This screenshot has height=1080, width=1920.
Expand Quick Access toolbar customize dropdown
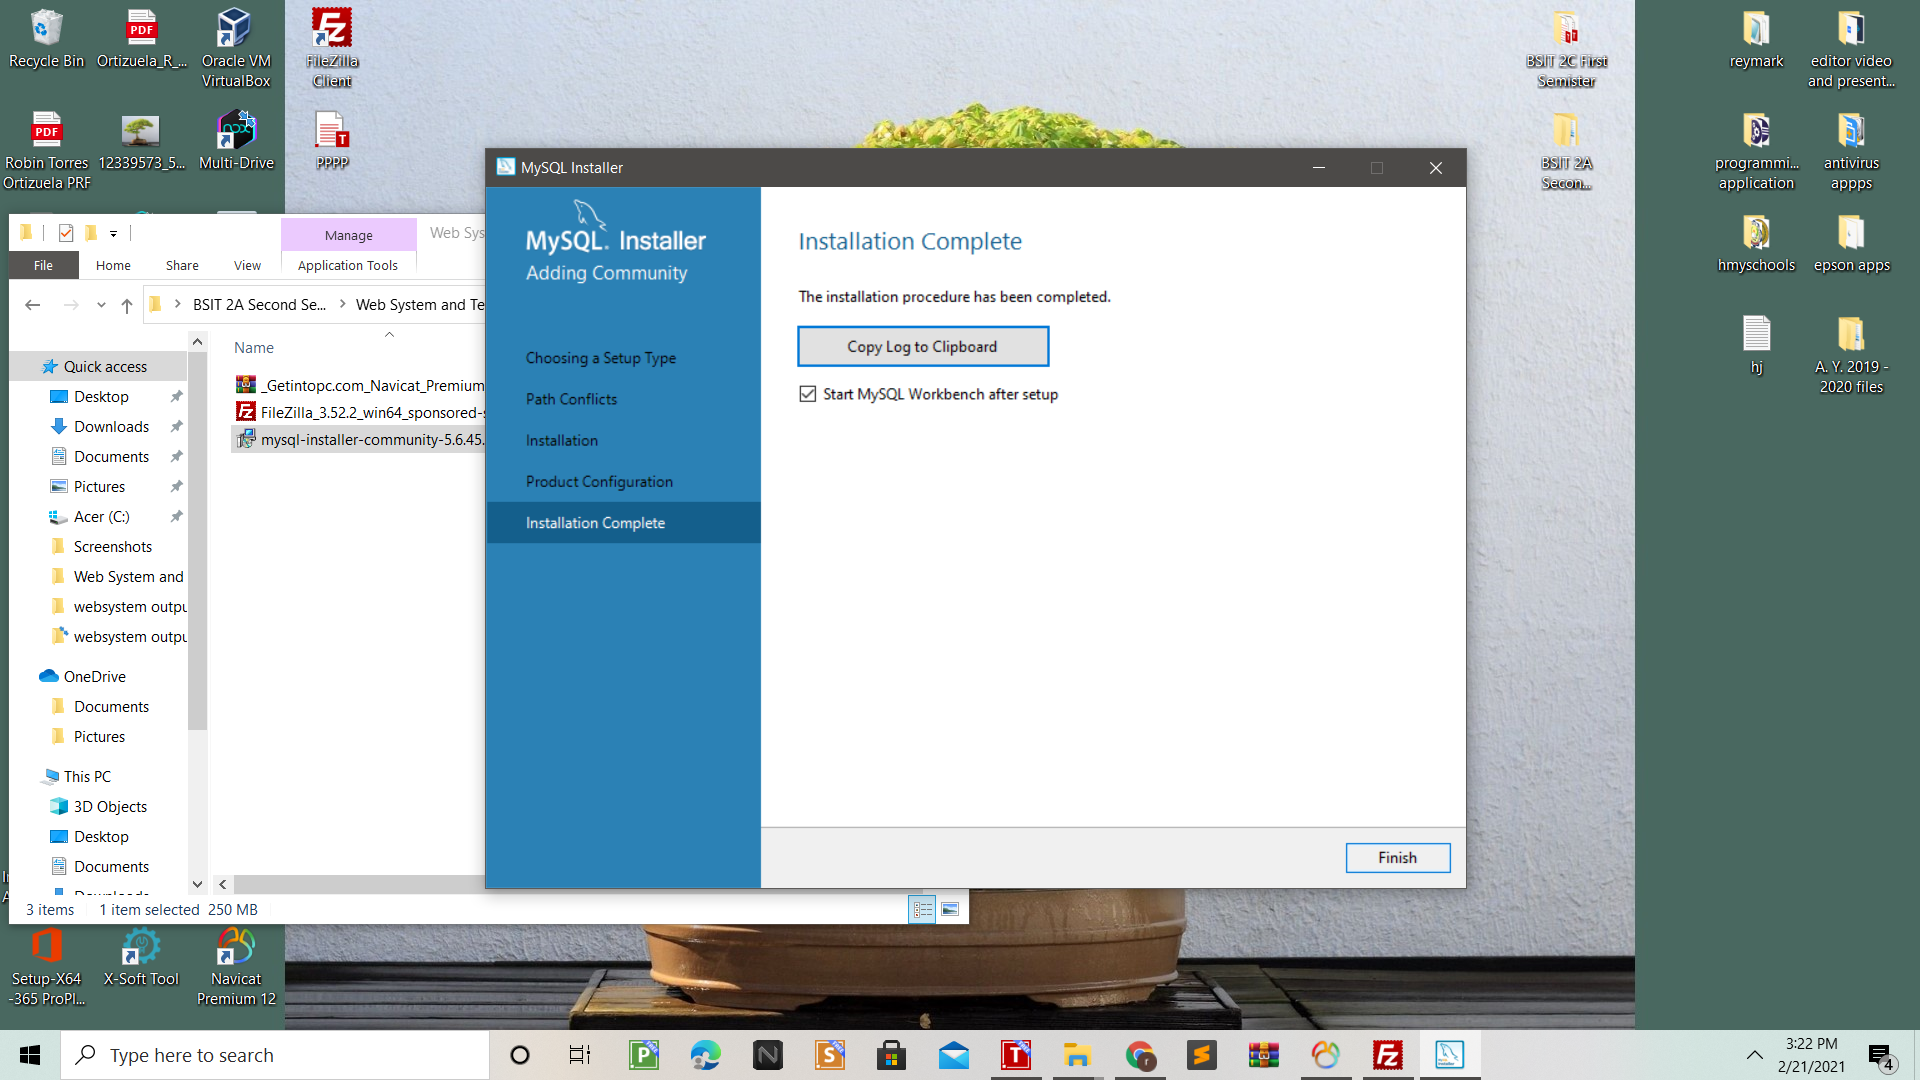tap(113, 233)
